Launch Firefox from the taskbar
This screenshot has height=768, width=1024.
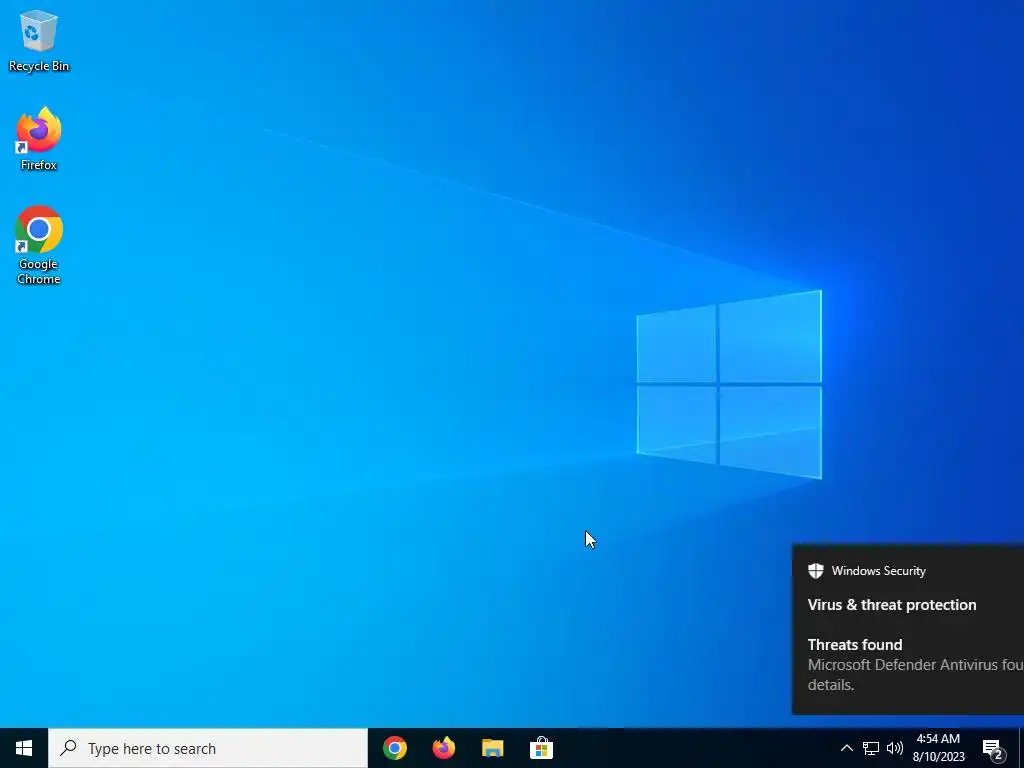(444, 748)
